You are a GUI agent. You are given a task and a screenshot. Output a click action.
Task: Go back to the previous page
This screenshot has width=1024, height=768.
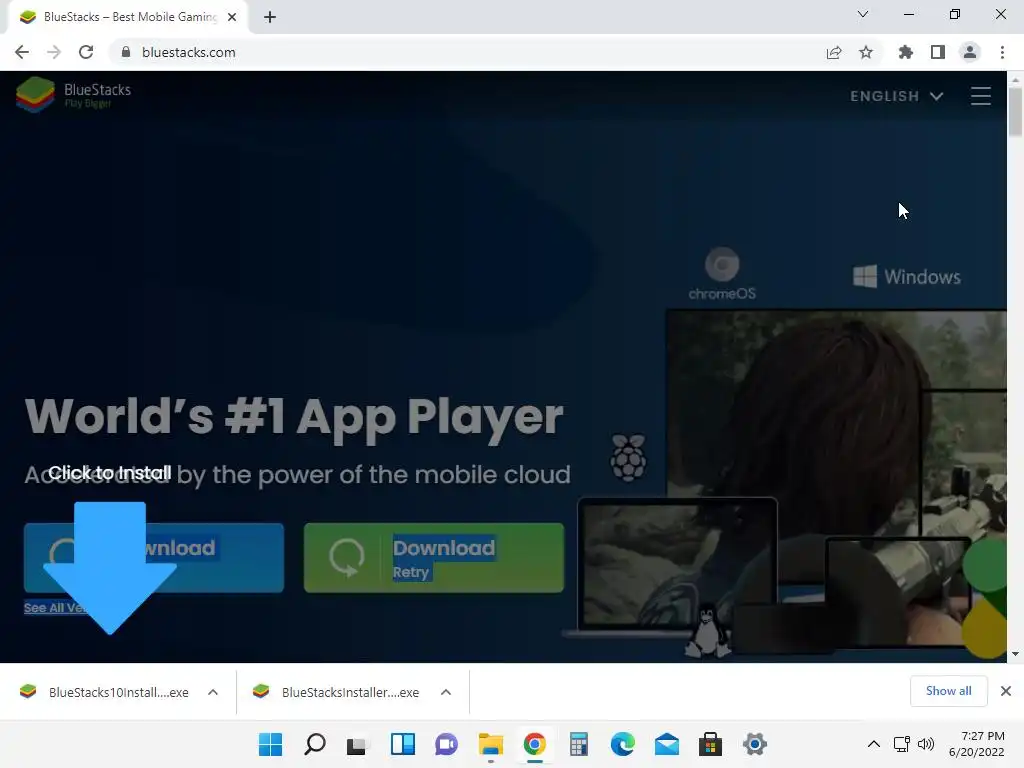[x=22, y=52]
